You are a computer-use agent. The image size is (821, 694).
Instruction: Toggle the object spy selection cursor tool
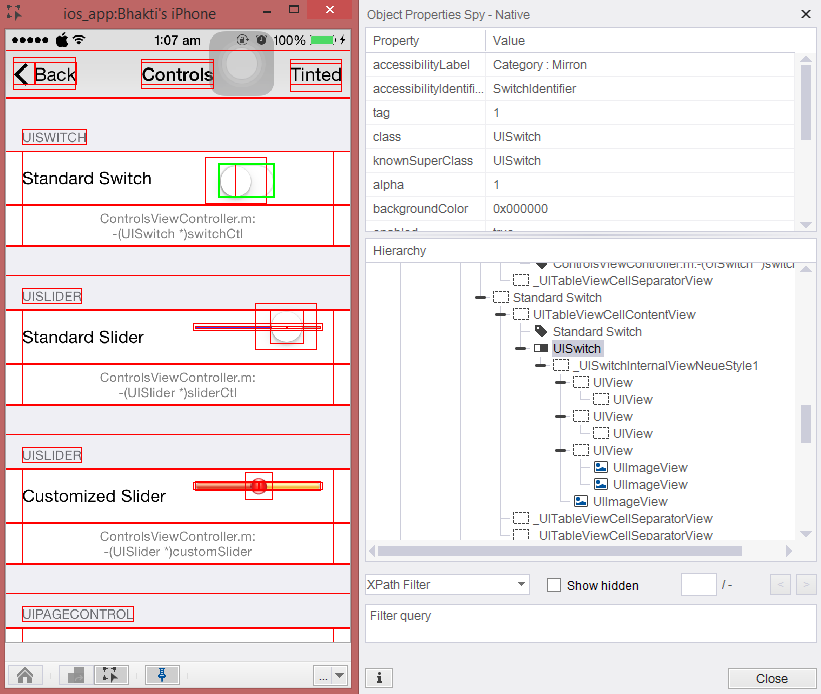point(111,675)
